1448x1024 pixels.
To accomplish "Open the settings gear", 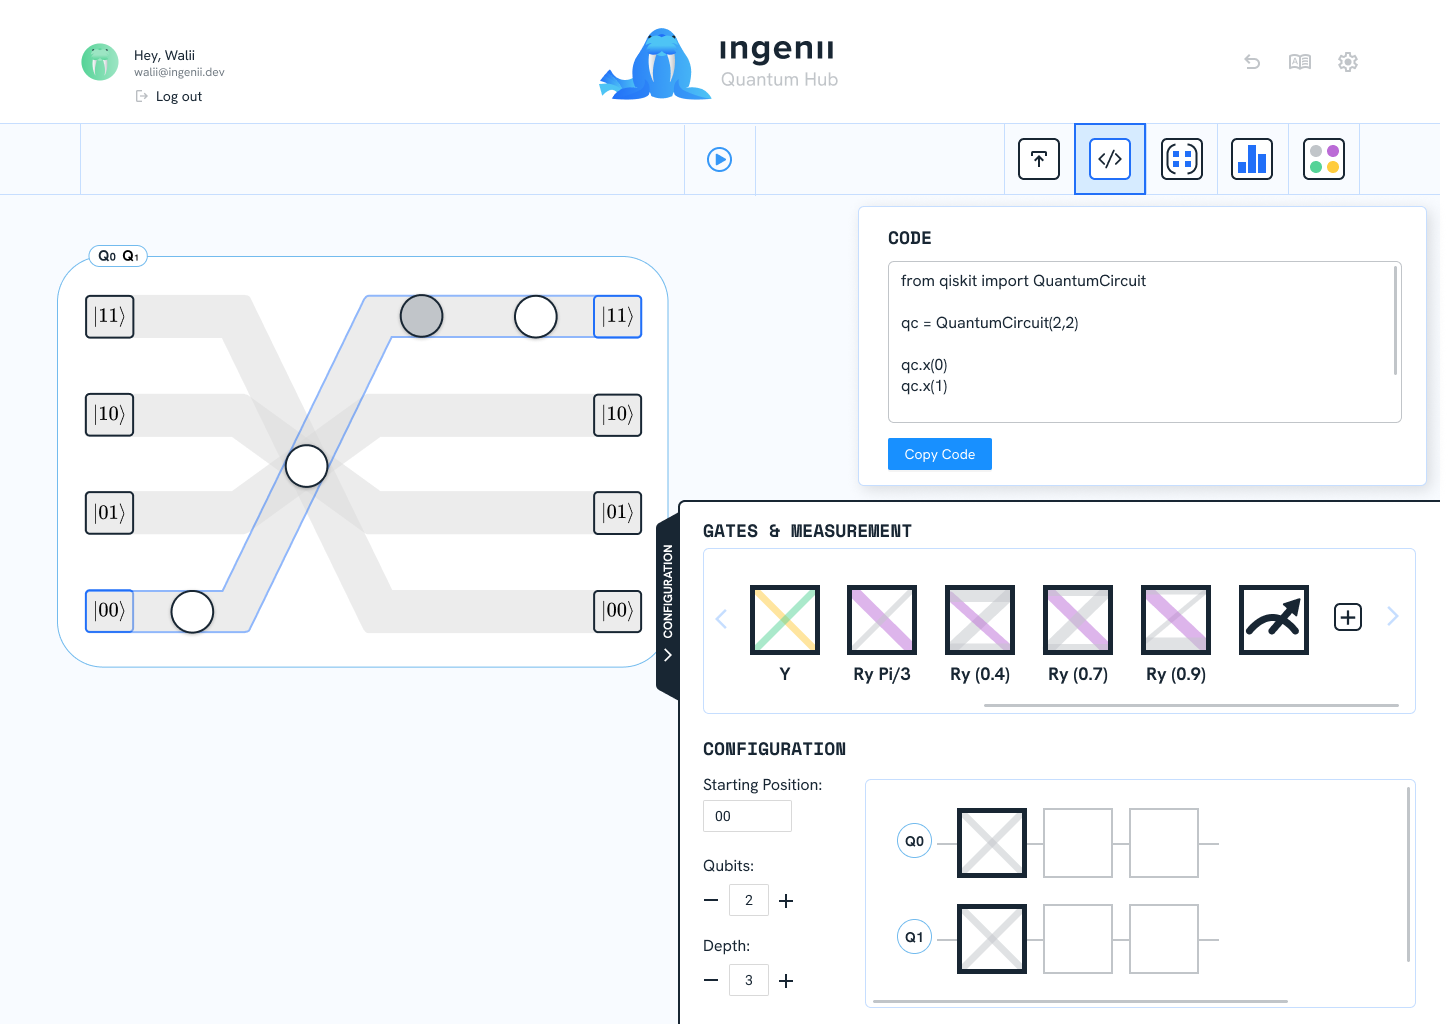I will [x=1348, y=62].
